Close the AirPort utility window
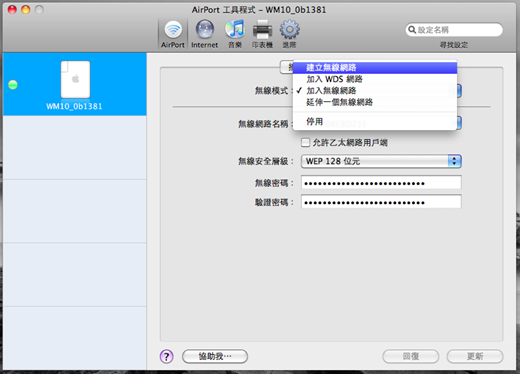Screen dimensions: 520x374 (12, 10)
